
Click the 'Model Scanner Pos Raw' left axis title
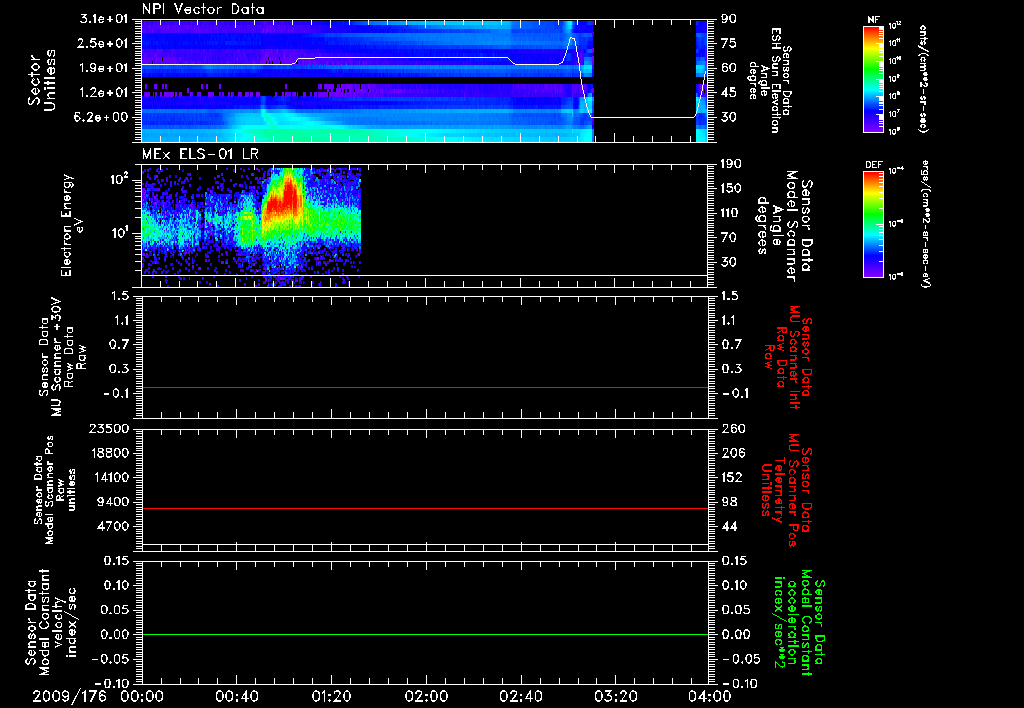click(56, 490)
